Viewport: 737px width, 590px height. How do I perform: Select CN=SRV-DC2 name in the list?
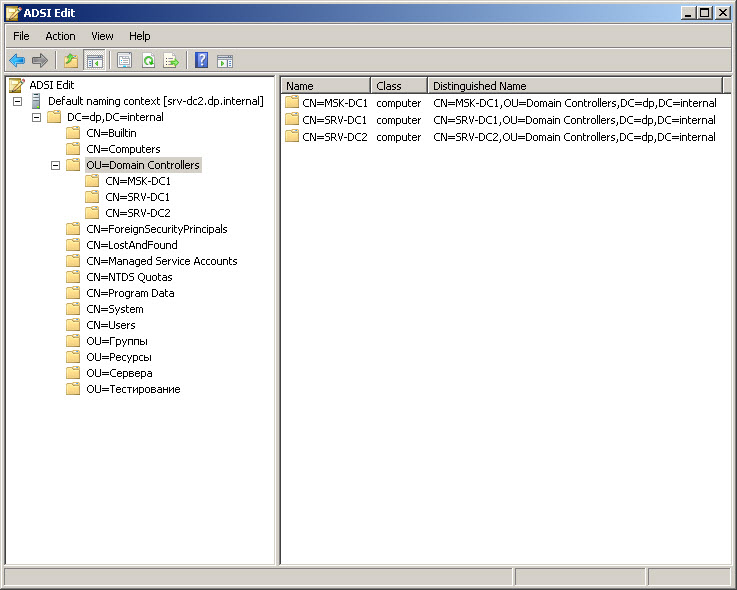pos(335,137)
